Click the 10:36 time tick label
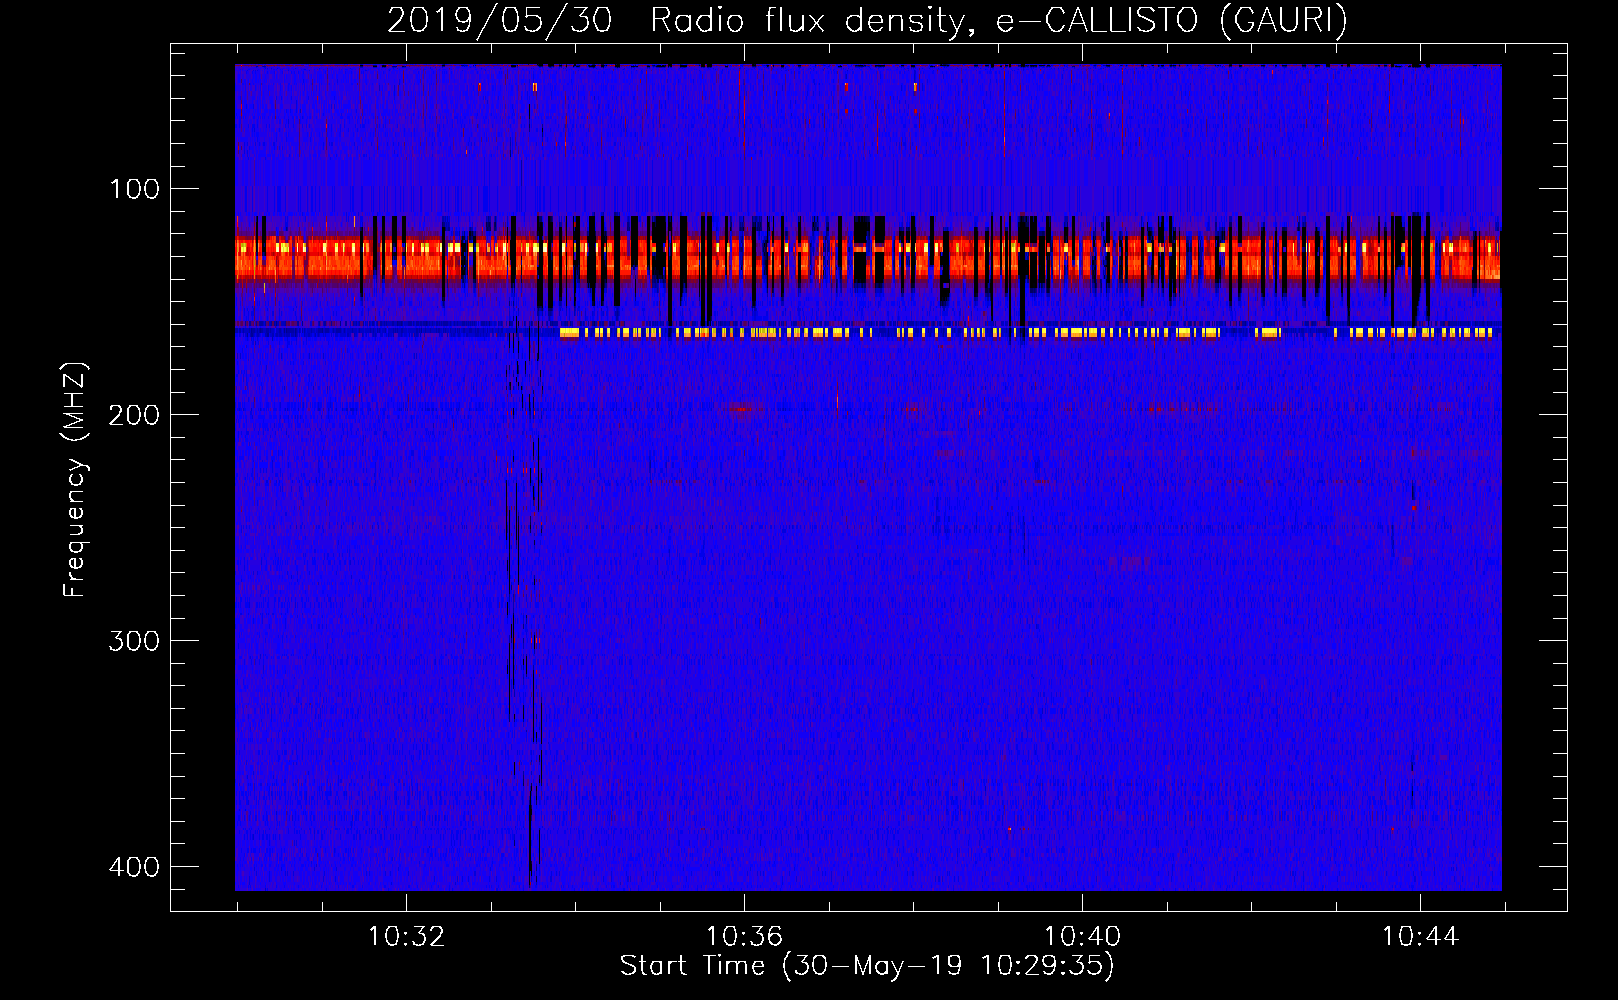Viewport: 1618px width, 1000px height. click(744, 937)
